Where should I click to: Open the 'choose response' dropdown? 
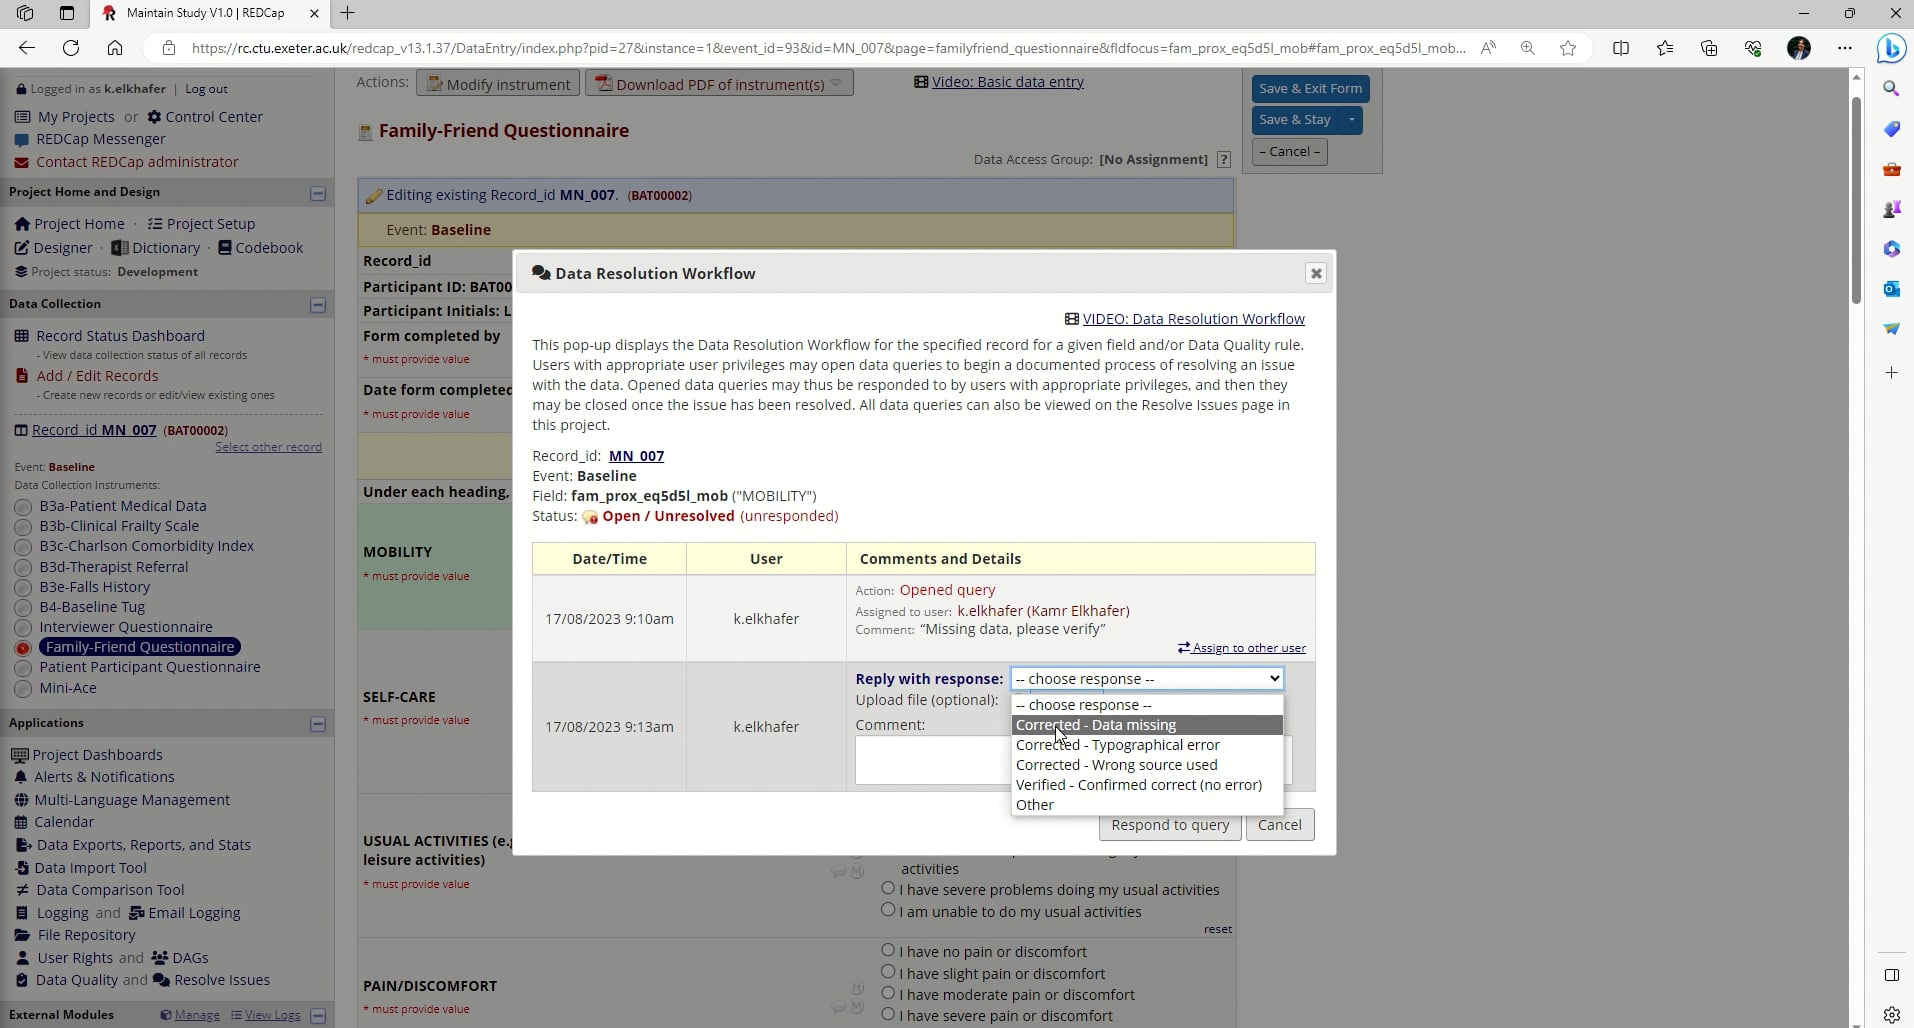pos(1146,678)
